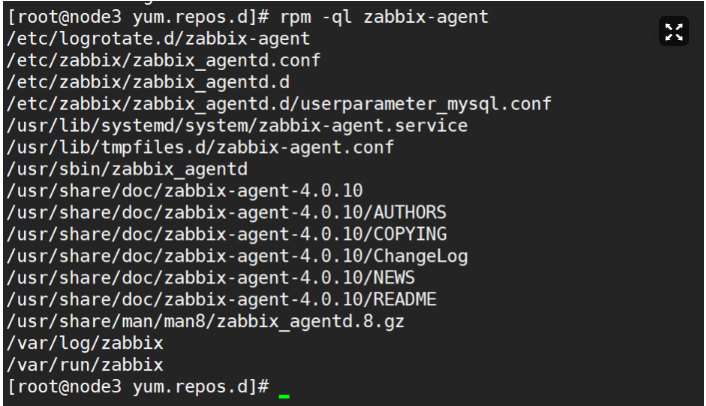The width and height of the screenshot is (706, 406).
Task: Select the NEWS file path
Action: (211, 278)
